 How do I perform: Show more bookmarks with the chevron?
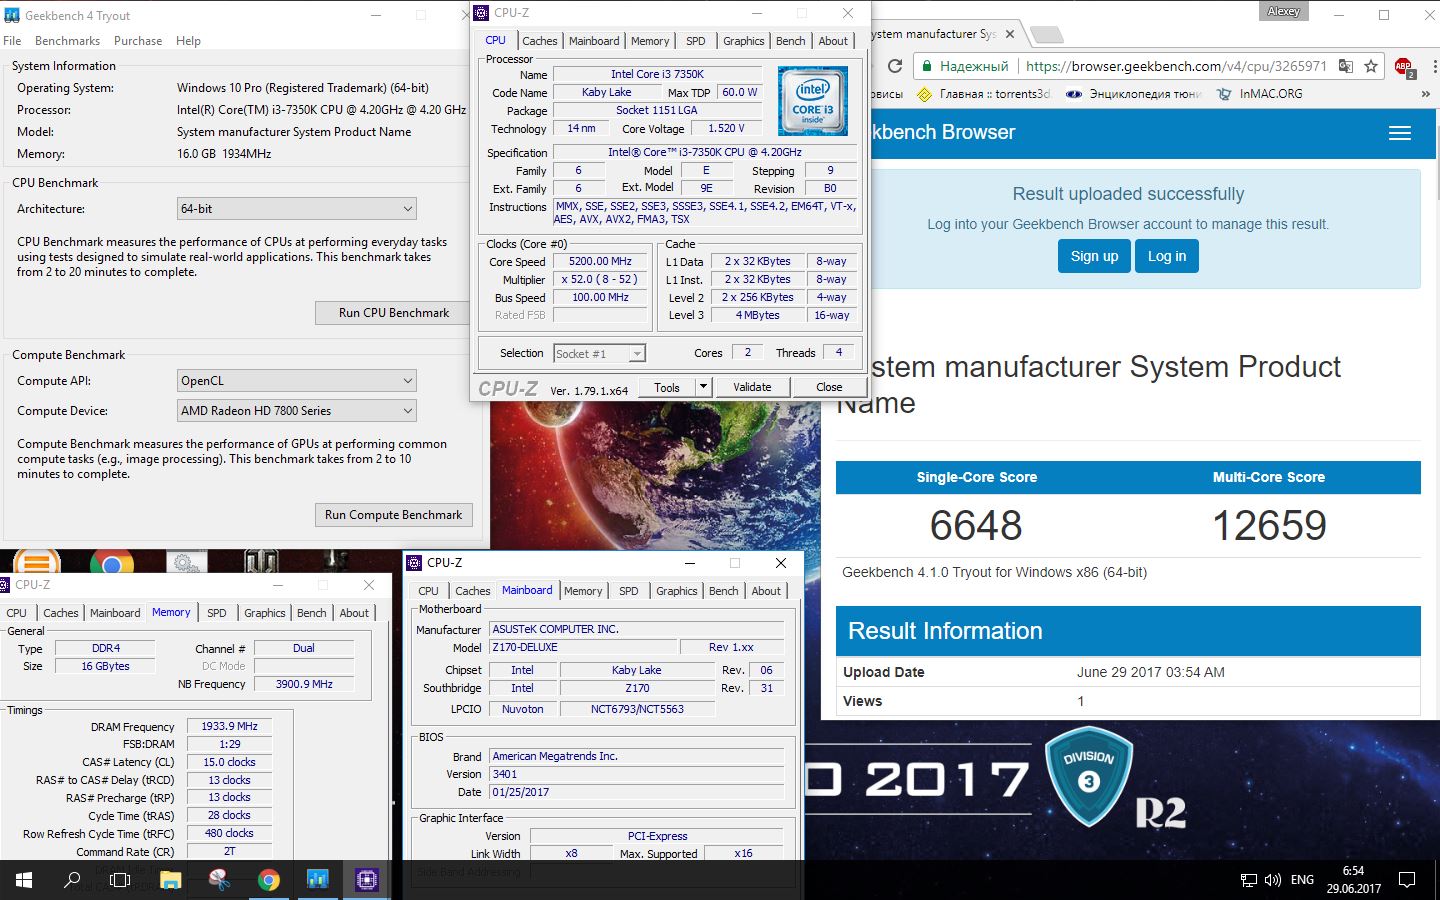[x=1425, y=94]
